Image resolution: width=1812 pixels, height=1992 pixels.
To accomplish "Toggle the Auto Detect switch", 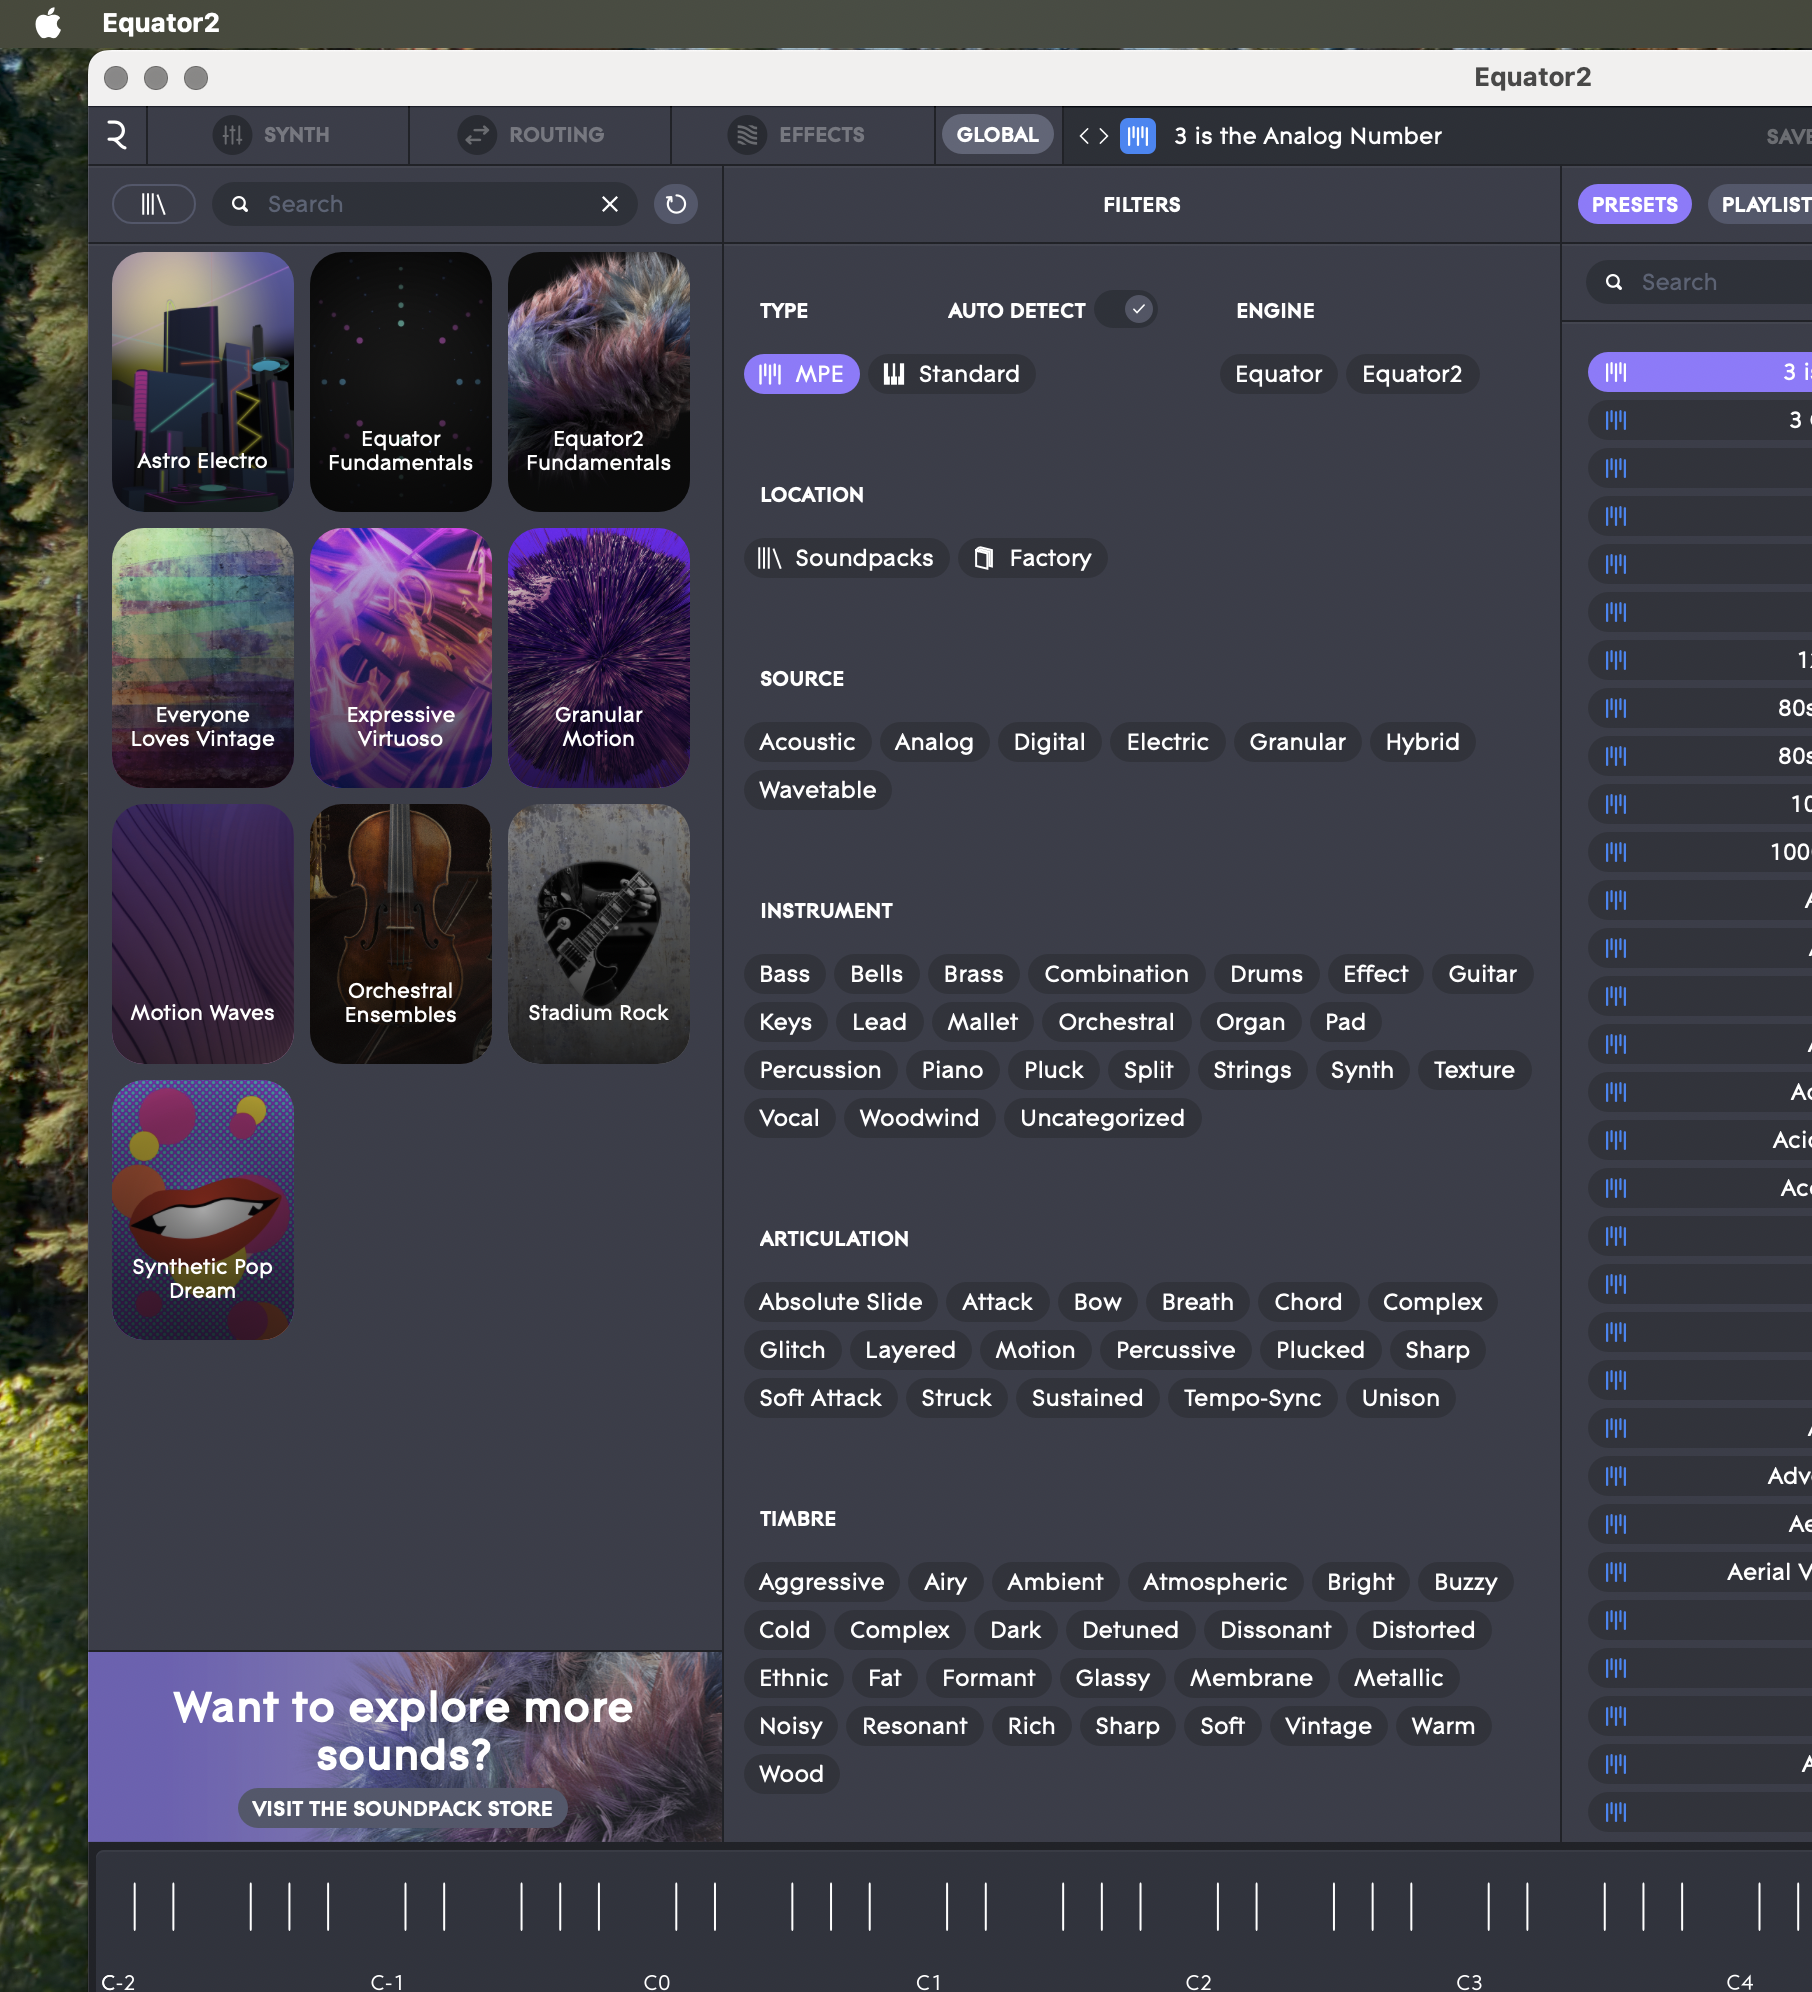I will 1127,310.
